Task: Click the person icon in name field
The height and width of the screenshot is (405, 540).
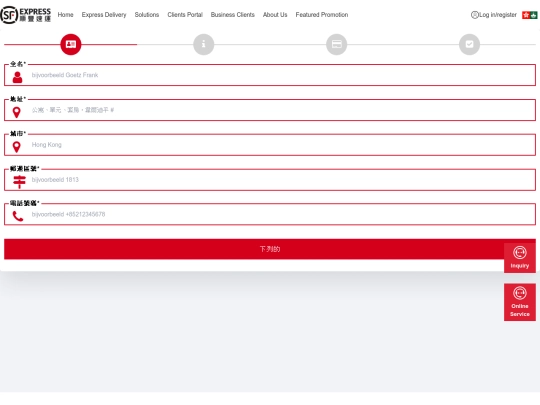Action: pos(17,77)
